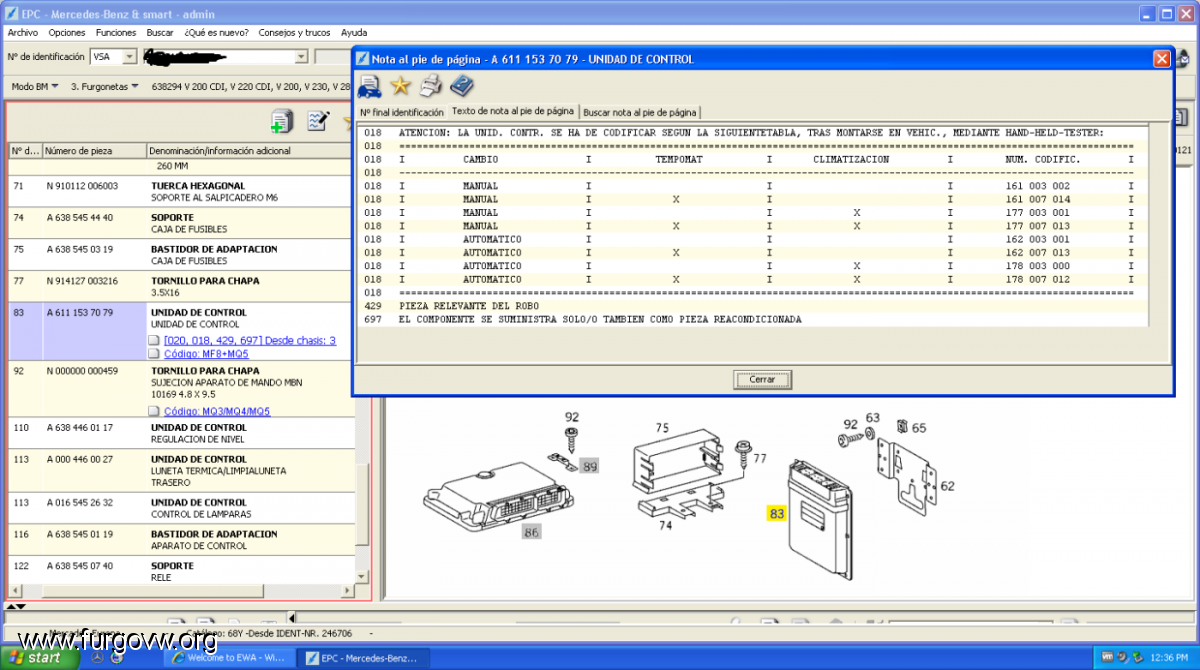Image resolution: width=1200 pixels, height=670 pixels.
Task: Collapse the panel using the double-triangle splitter arrows
Action: 16,606
